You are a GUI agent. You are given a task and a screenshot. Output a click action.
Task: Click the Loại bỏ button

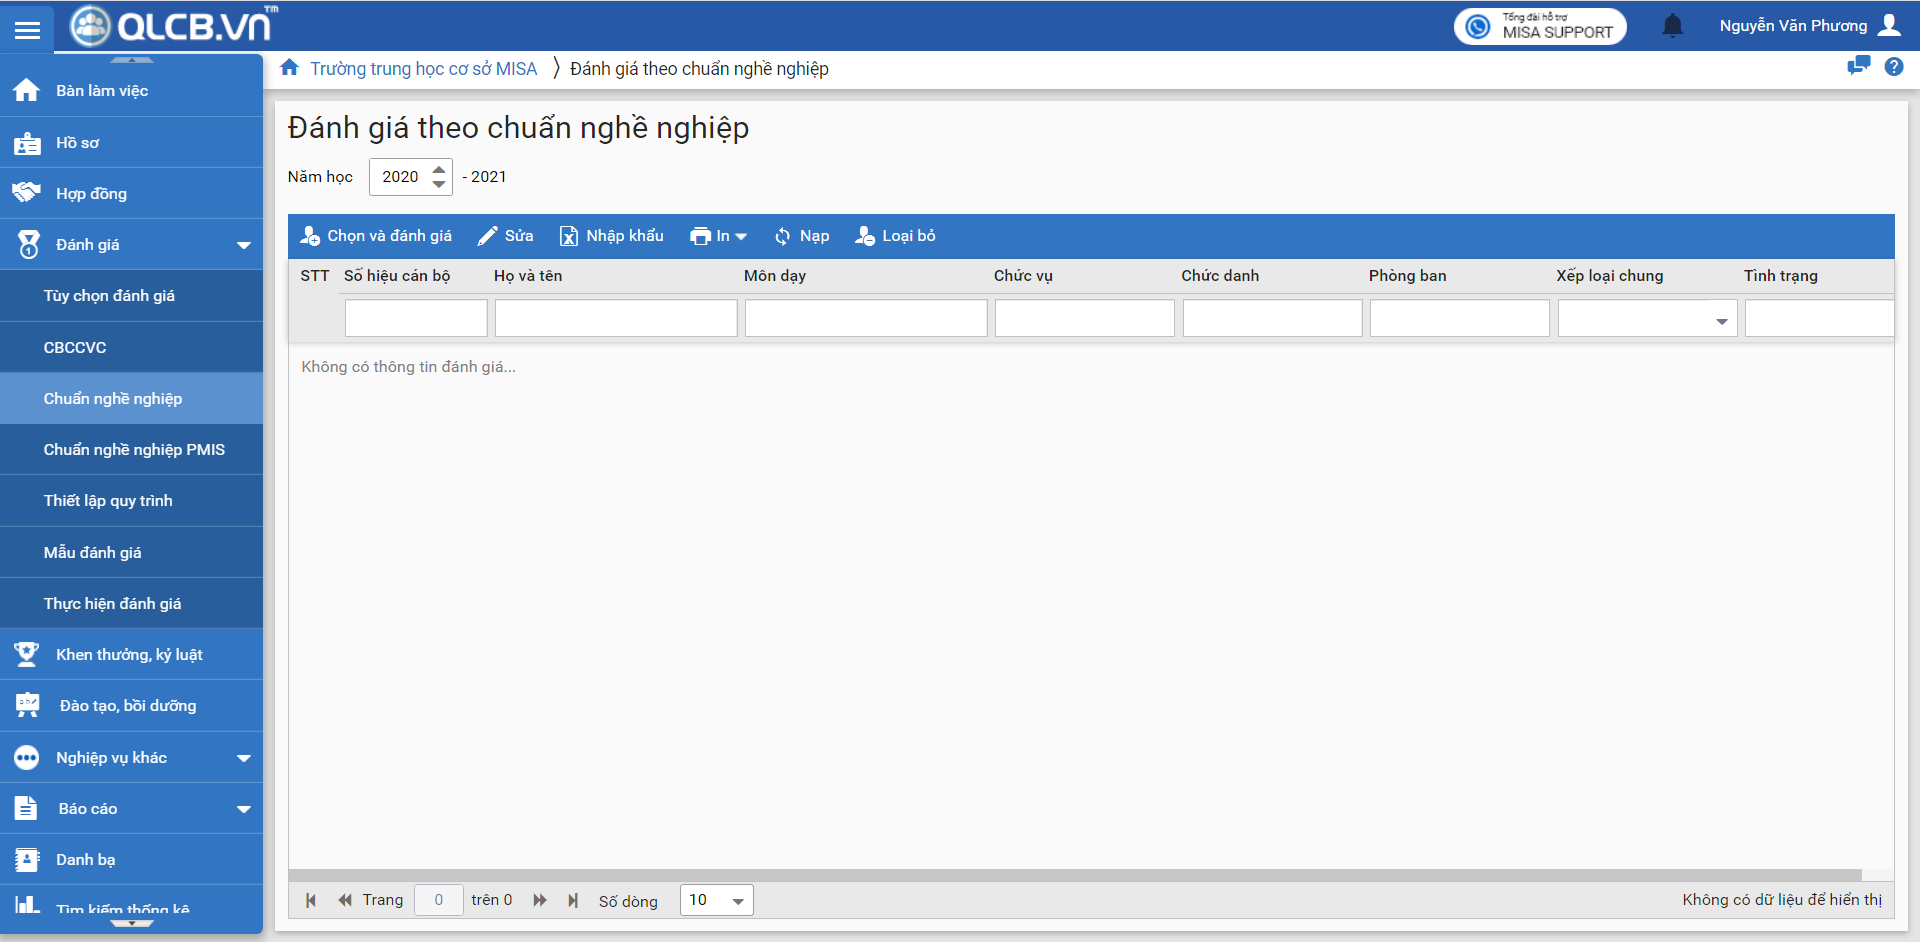pos(895,237)
